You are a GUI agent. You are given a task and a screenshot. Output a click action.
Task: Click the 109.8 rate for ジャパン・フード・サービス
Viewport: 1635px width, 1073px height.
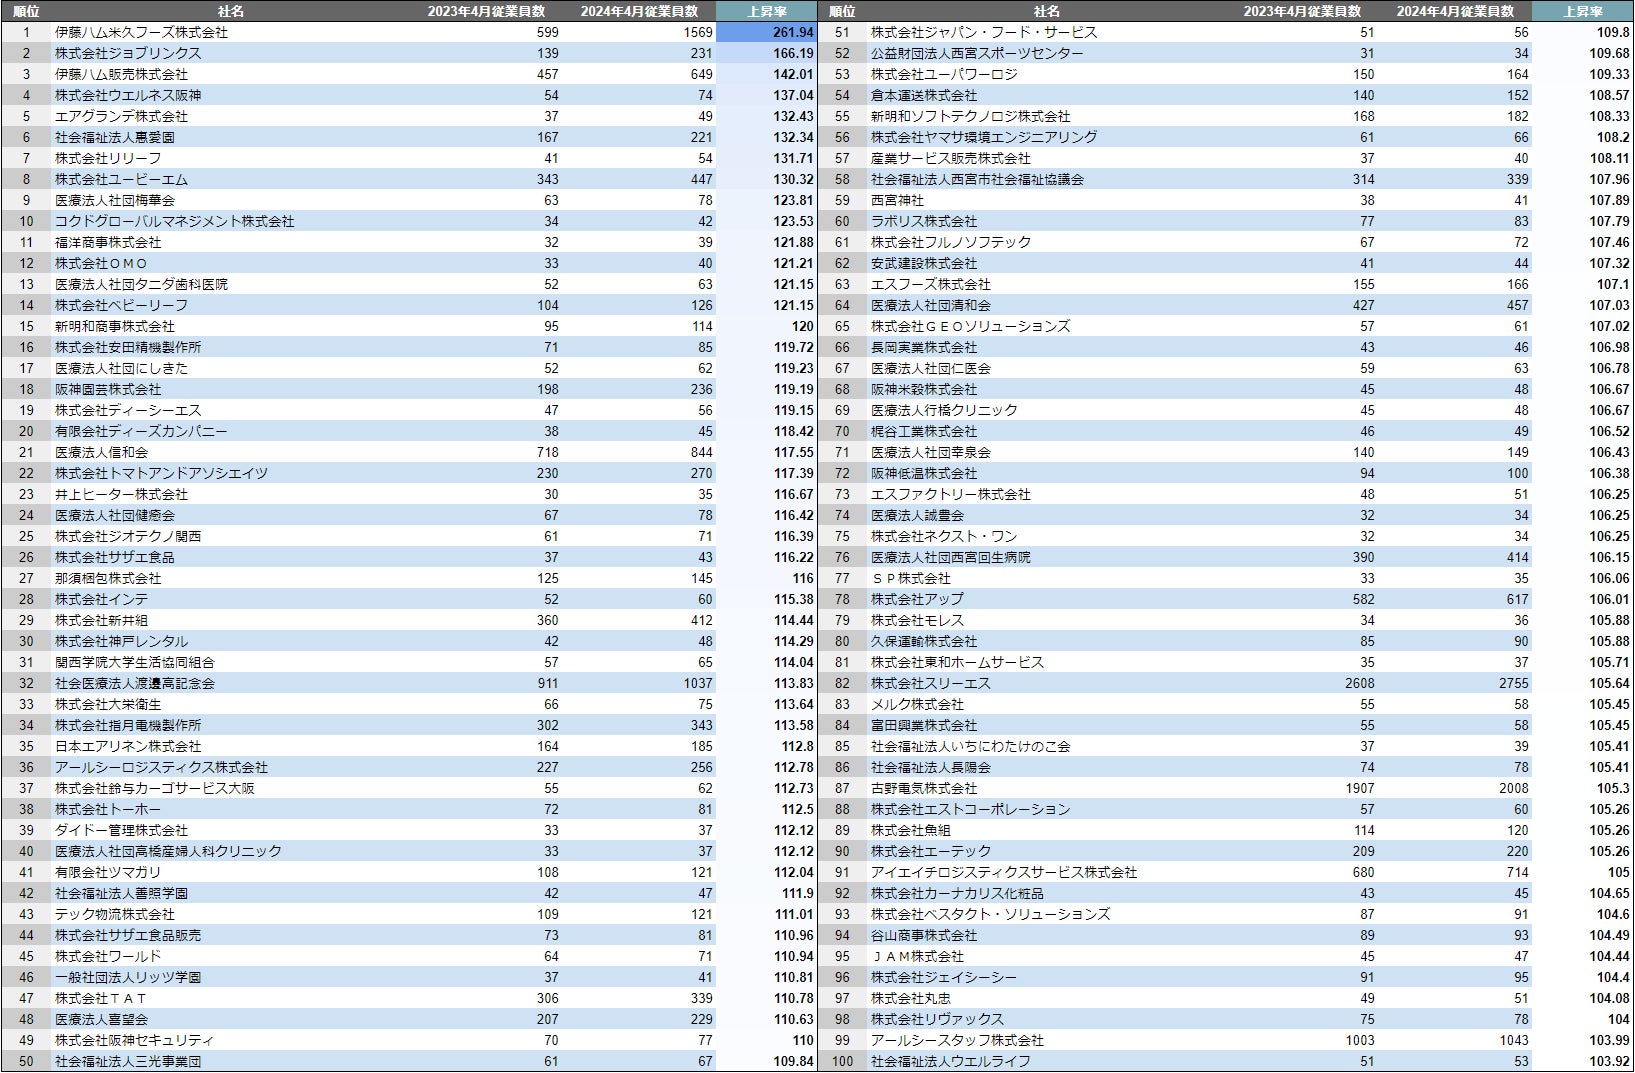(1583, 32)
